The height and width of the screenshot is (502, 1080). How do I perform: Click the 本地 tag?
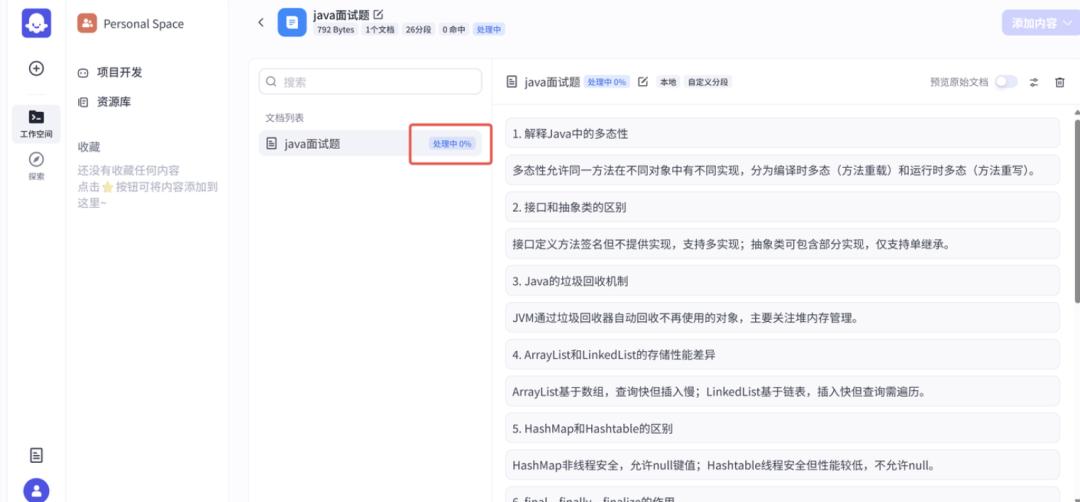668,82
